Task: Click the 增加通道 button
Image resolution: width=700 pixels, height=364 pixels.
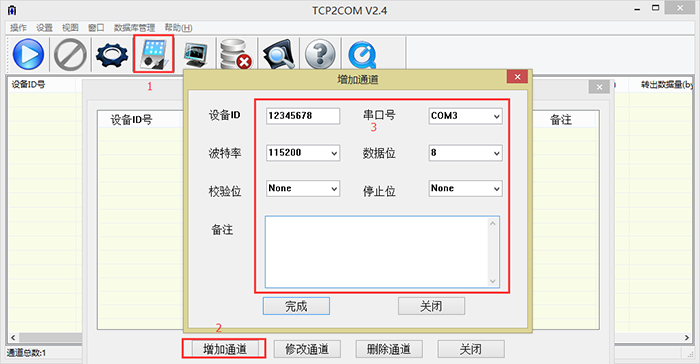Action: [x=225, y=349]
